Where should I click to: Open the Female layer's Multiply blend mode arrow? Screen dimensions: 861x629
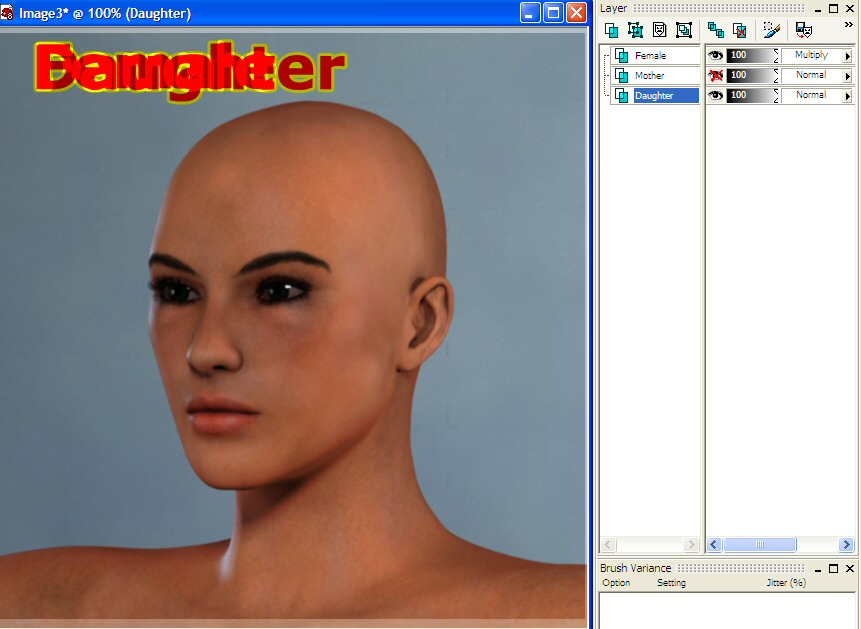click(x=848, y=55)
